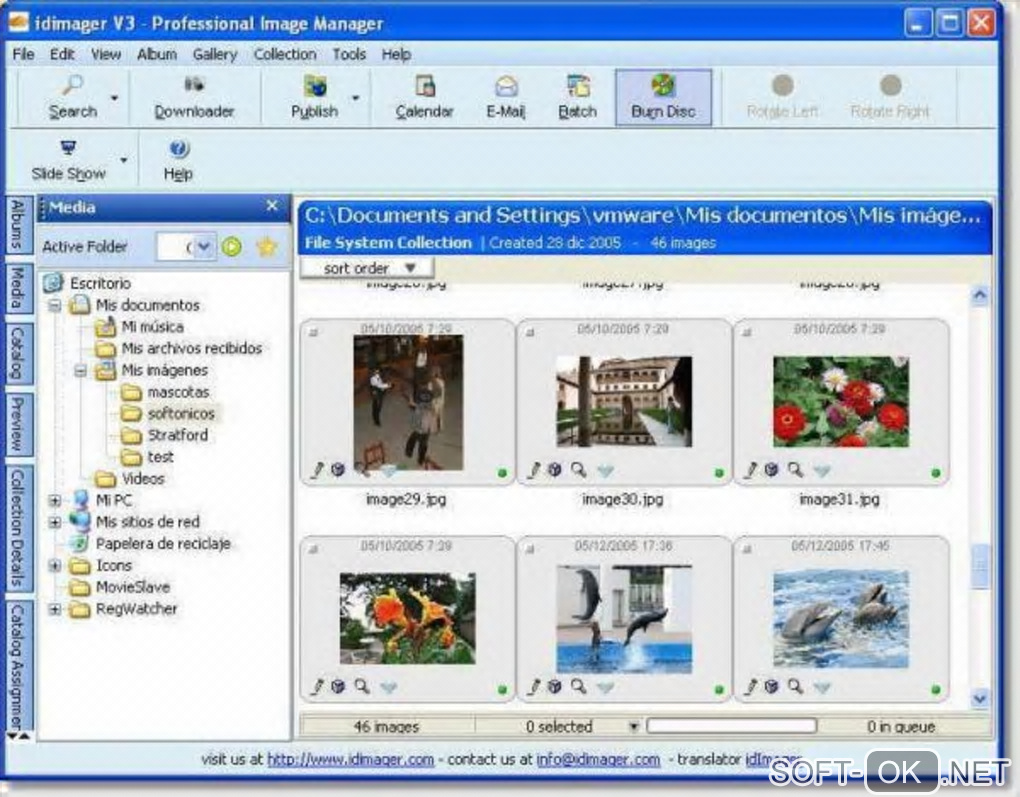Switch to the Catalog side tab
This screenshot has width=1020, height=797.
pos(18,353)
